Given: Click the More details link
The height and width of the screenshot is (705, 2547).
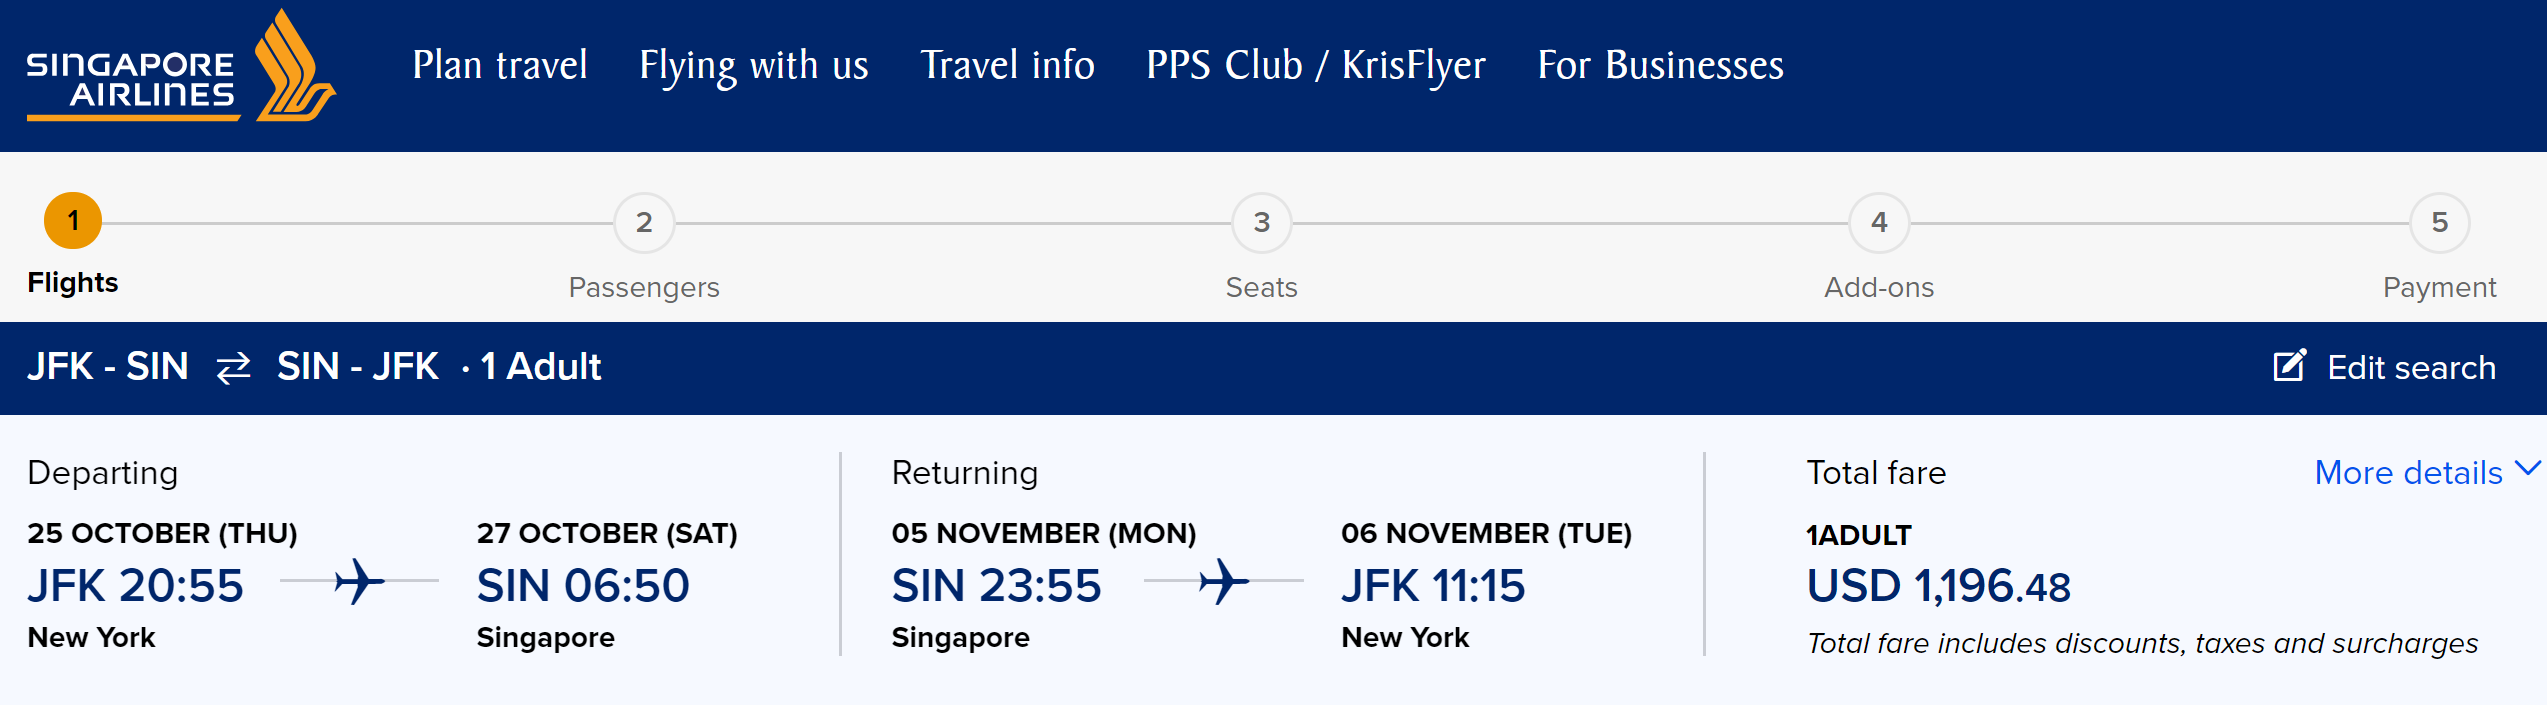Looking at the screenshot, I should pos(2408,473).
